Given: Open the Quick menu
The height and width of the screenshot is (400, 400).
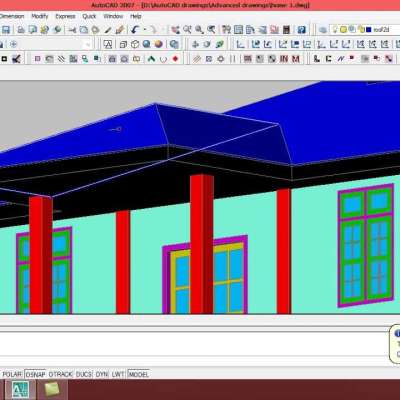Looking at the screenshot, I should click(89, 16).
